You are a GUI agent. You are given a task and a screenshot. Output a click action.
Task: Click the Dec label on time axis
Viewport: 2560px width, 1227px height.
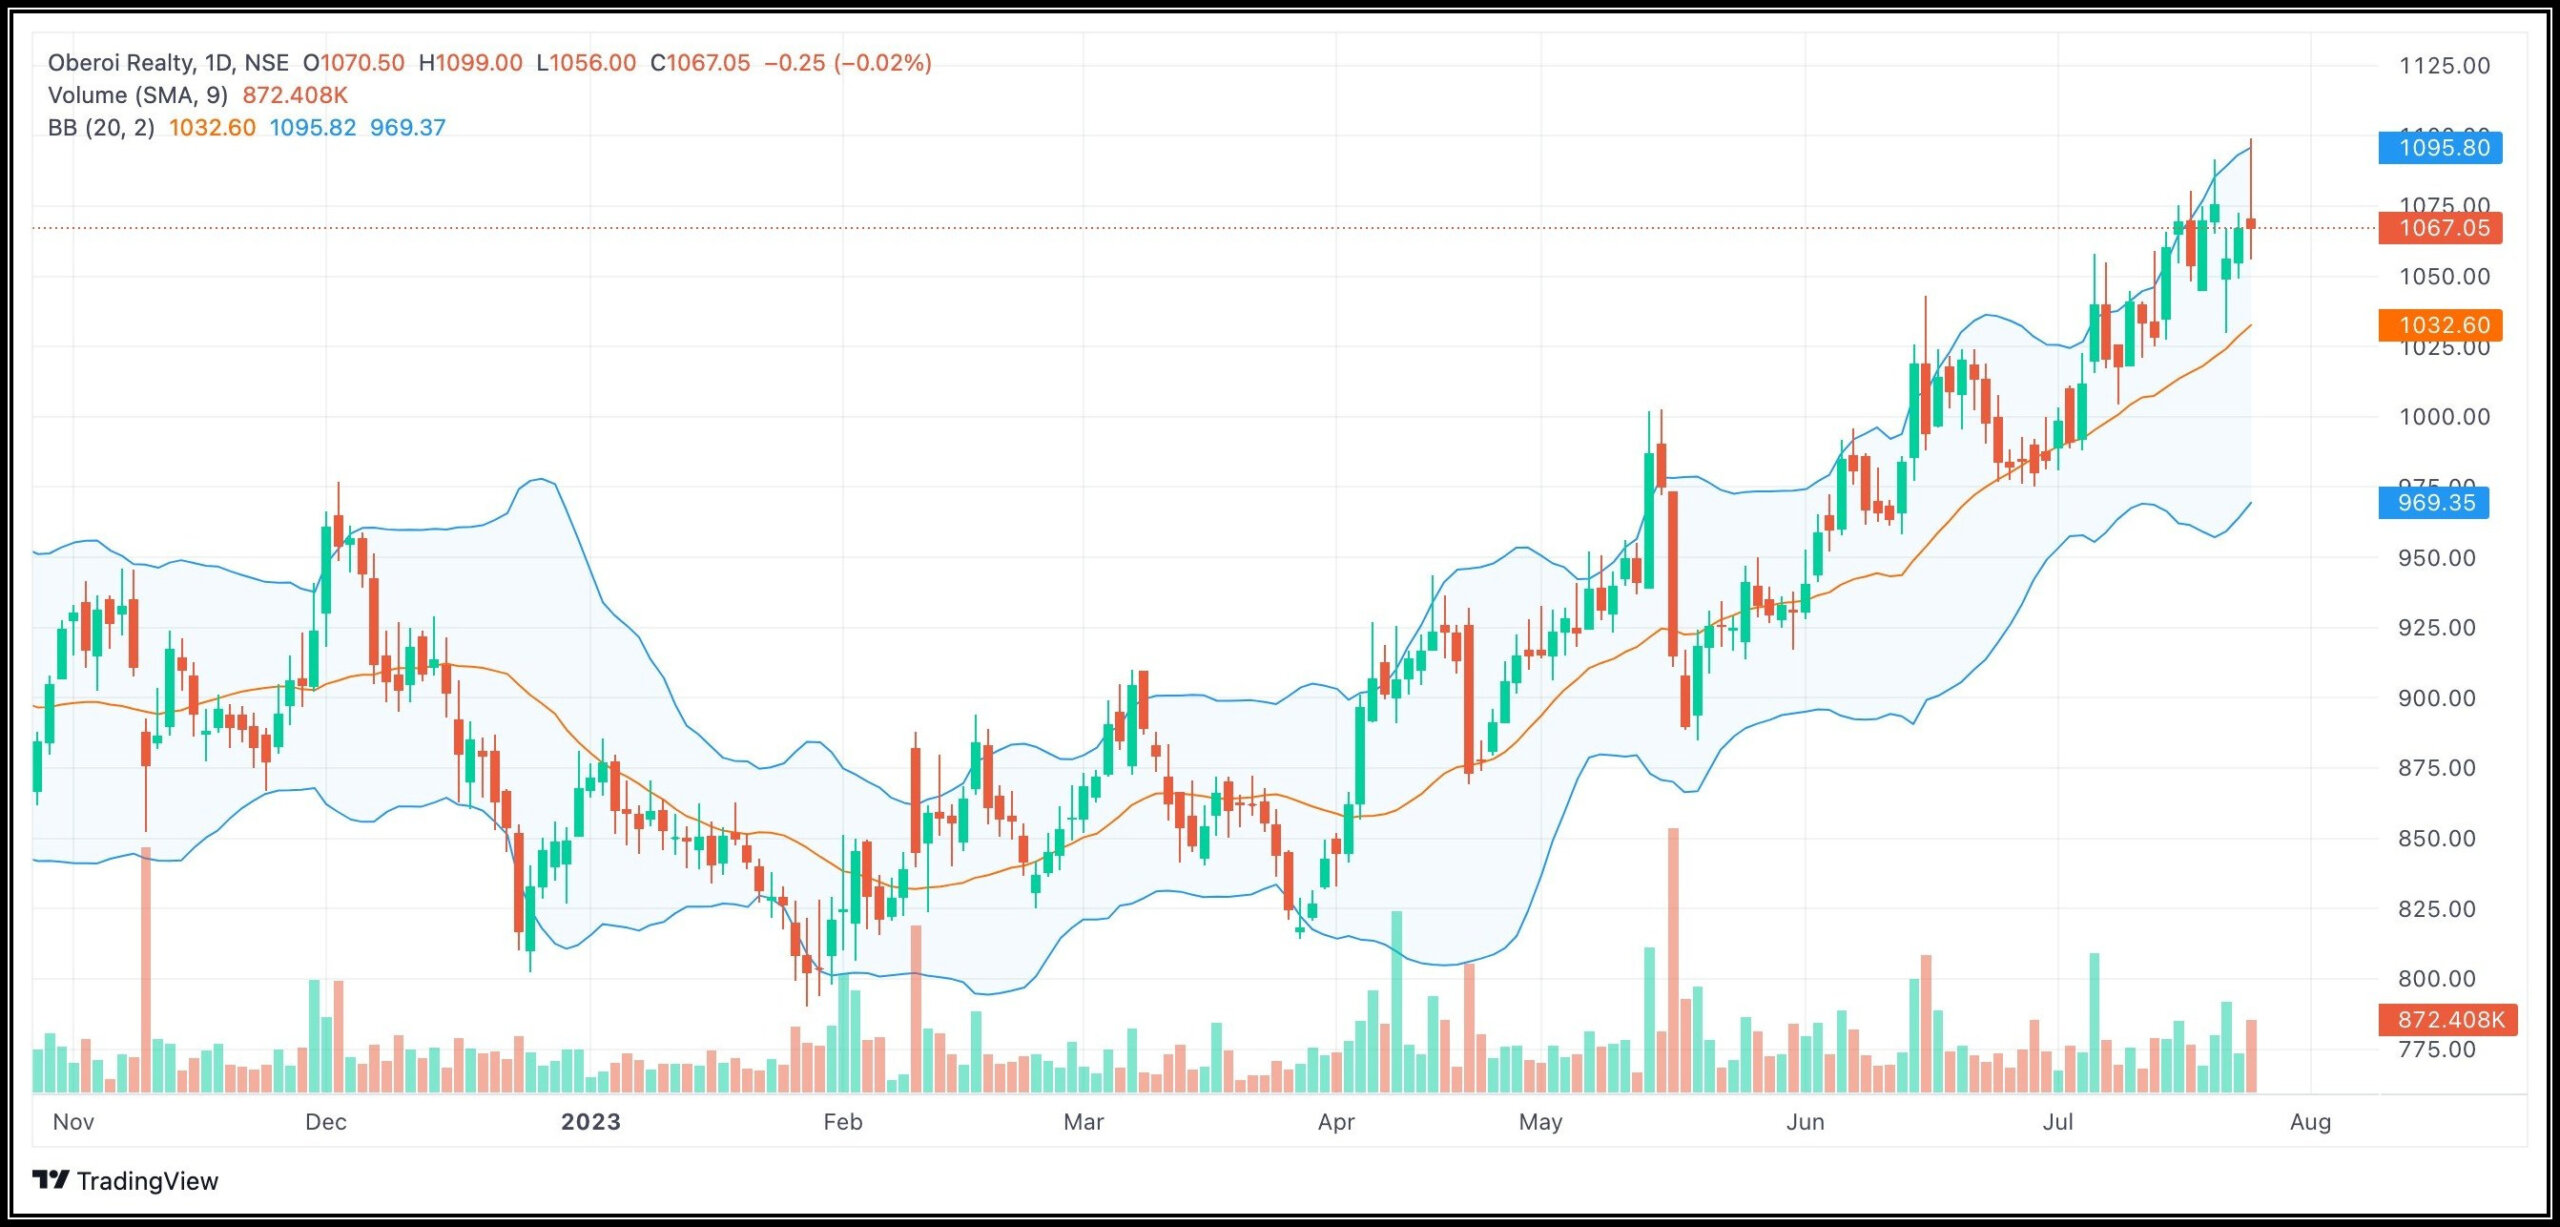pyautogui.click(x=326, y=1122)
